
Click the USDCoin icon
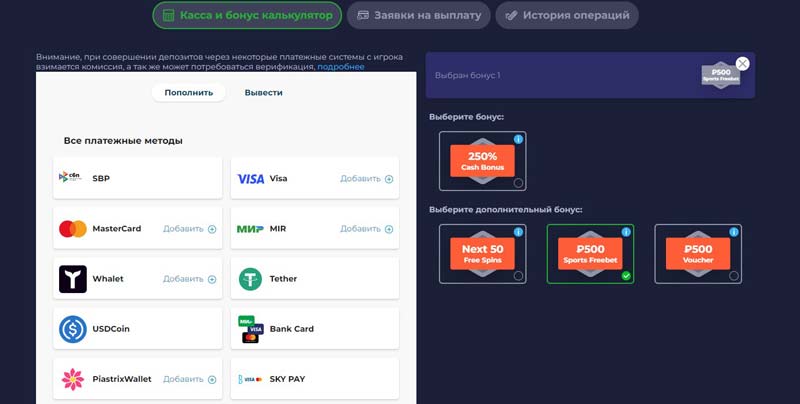73,329
